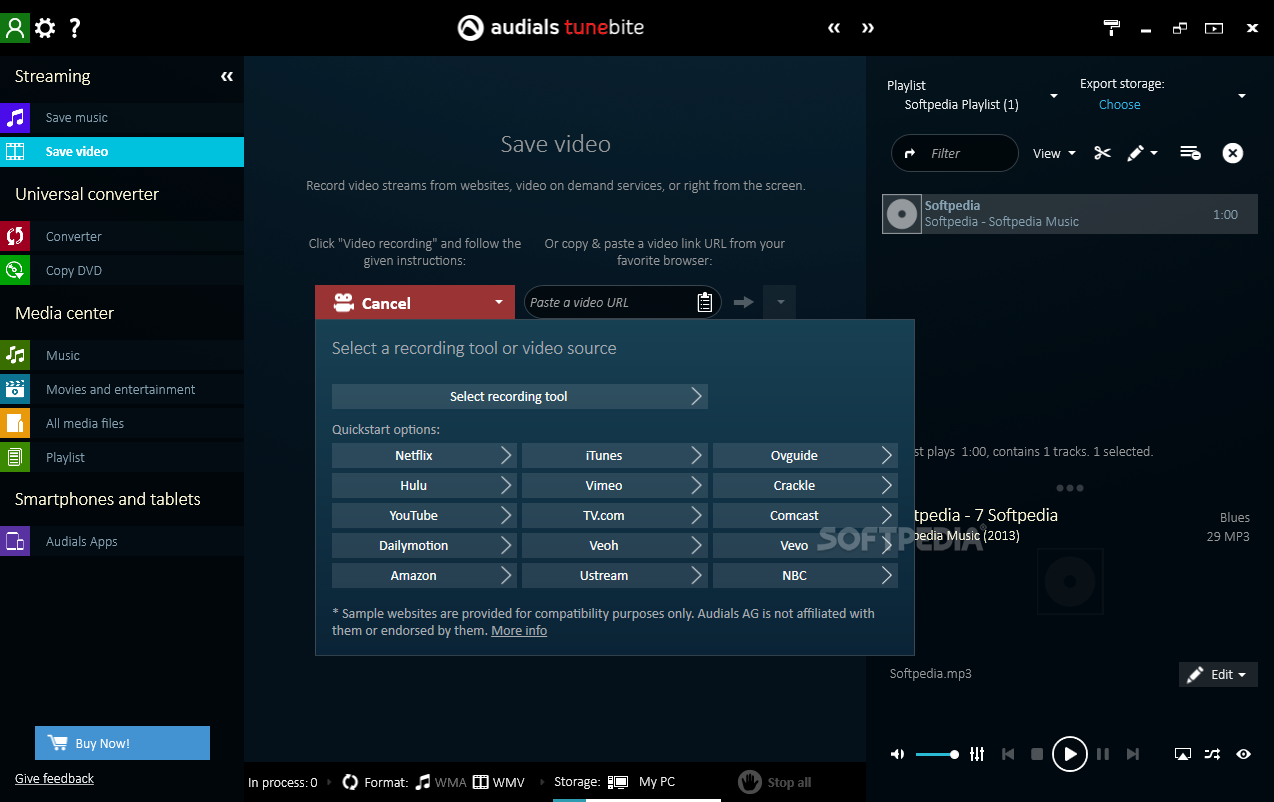Open the Storage My PC selector
Viewport: 1274px width, 802px height.
pos(615,782)
